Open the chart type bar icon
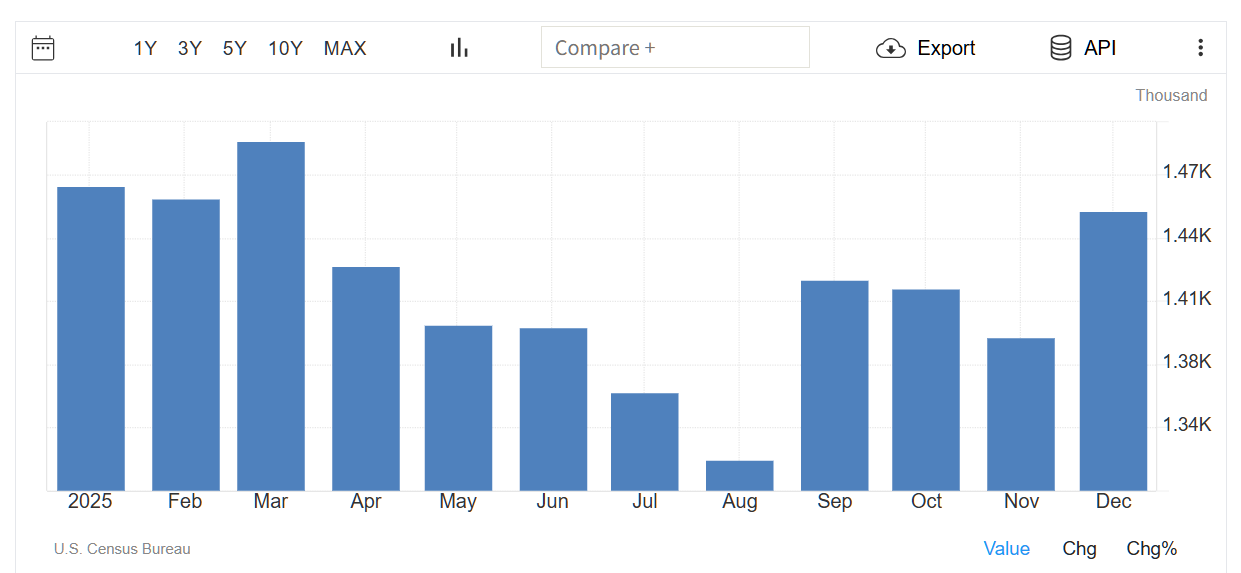This screenshot has width=1241, height=573. click(459, 48)
